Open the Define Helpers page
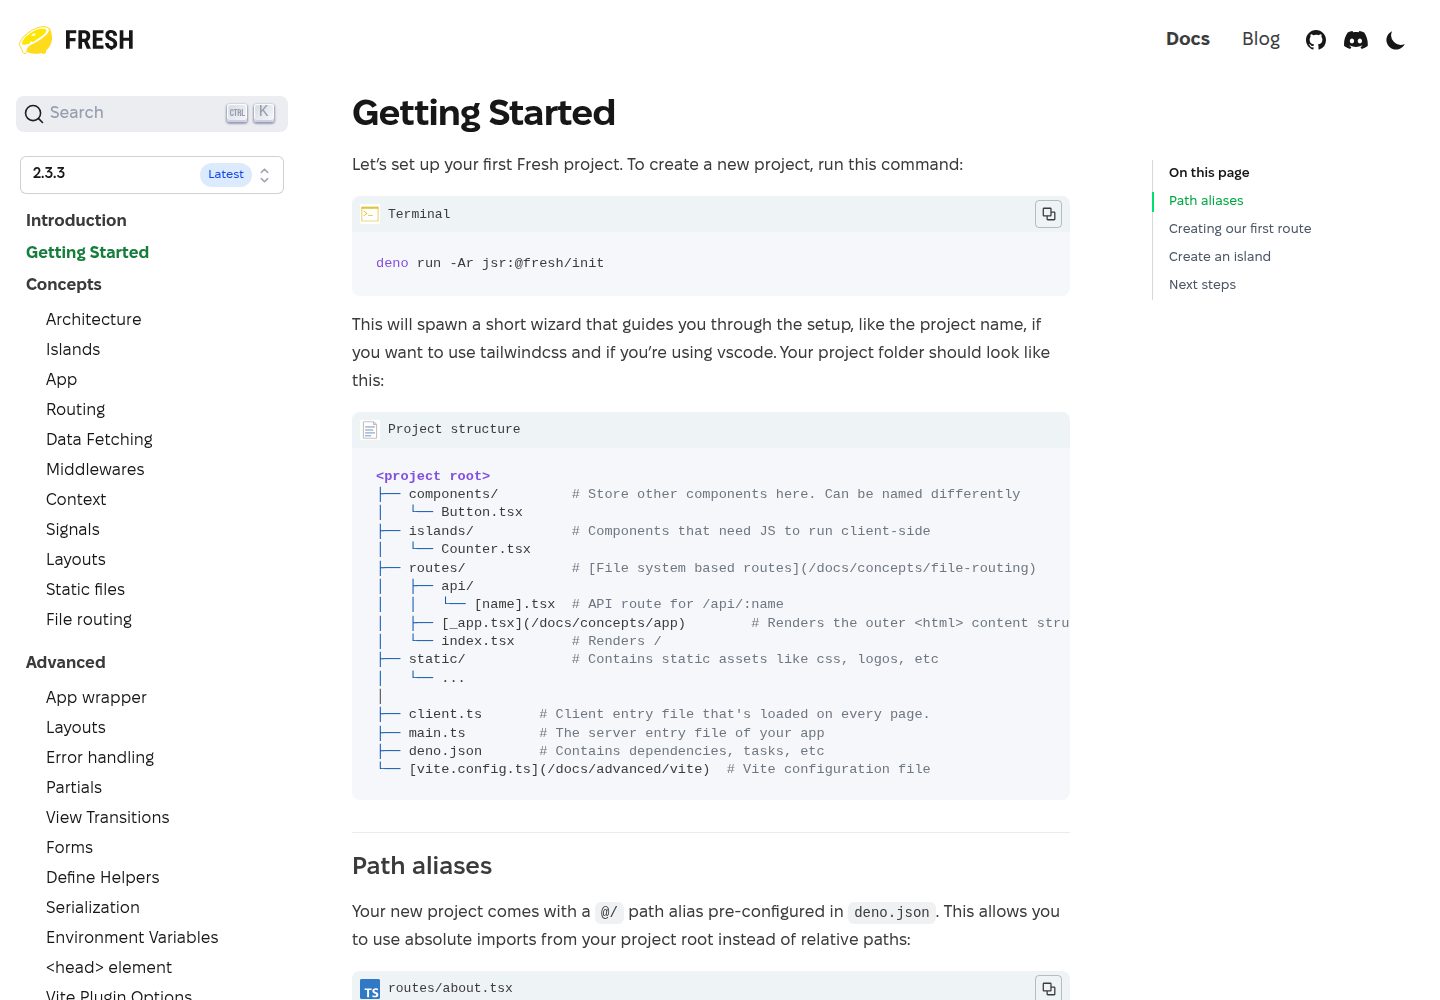 (x=103, y=877)
